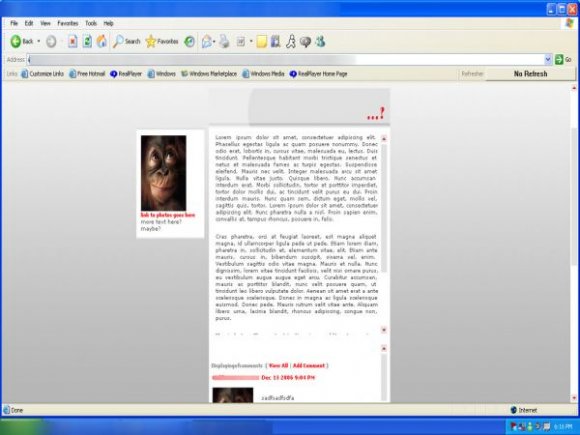This screenshot has height=435, width=580.
Task: Open the File menu
Action: (x=14, y=23)
